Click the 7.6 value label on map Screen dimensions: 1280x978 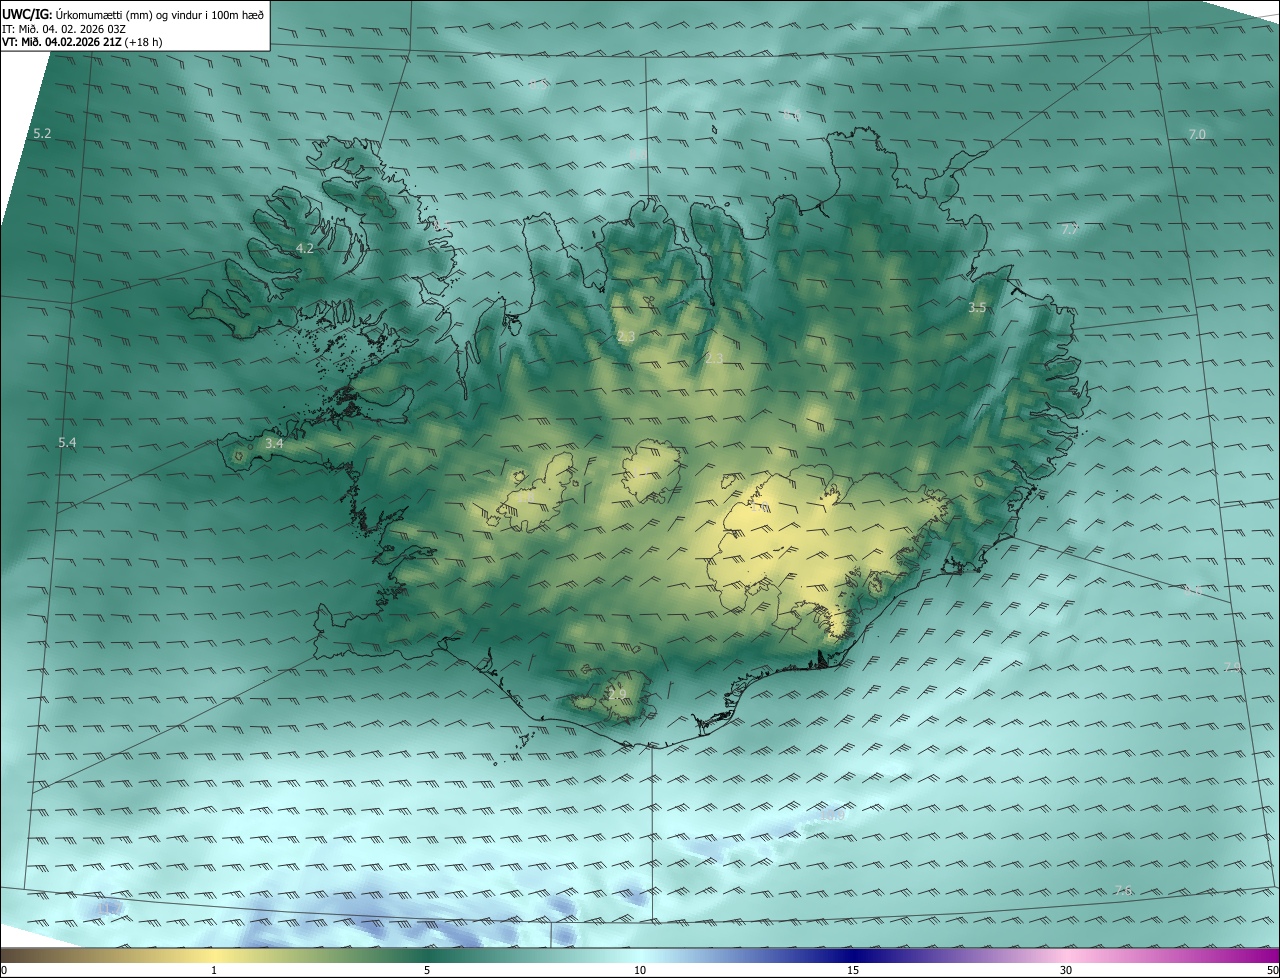(x=1124, y=890)
